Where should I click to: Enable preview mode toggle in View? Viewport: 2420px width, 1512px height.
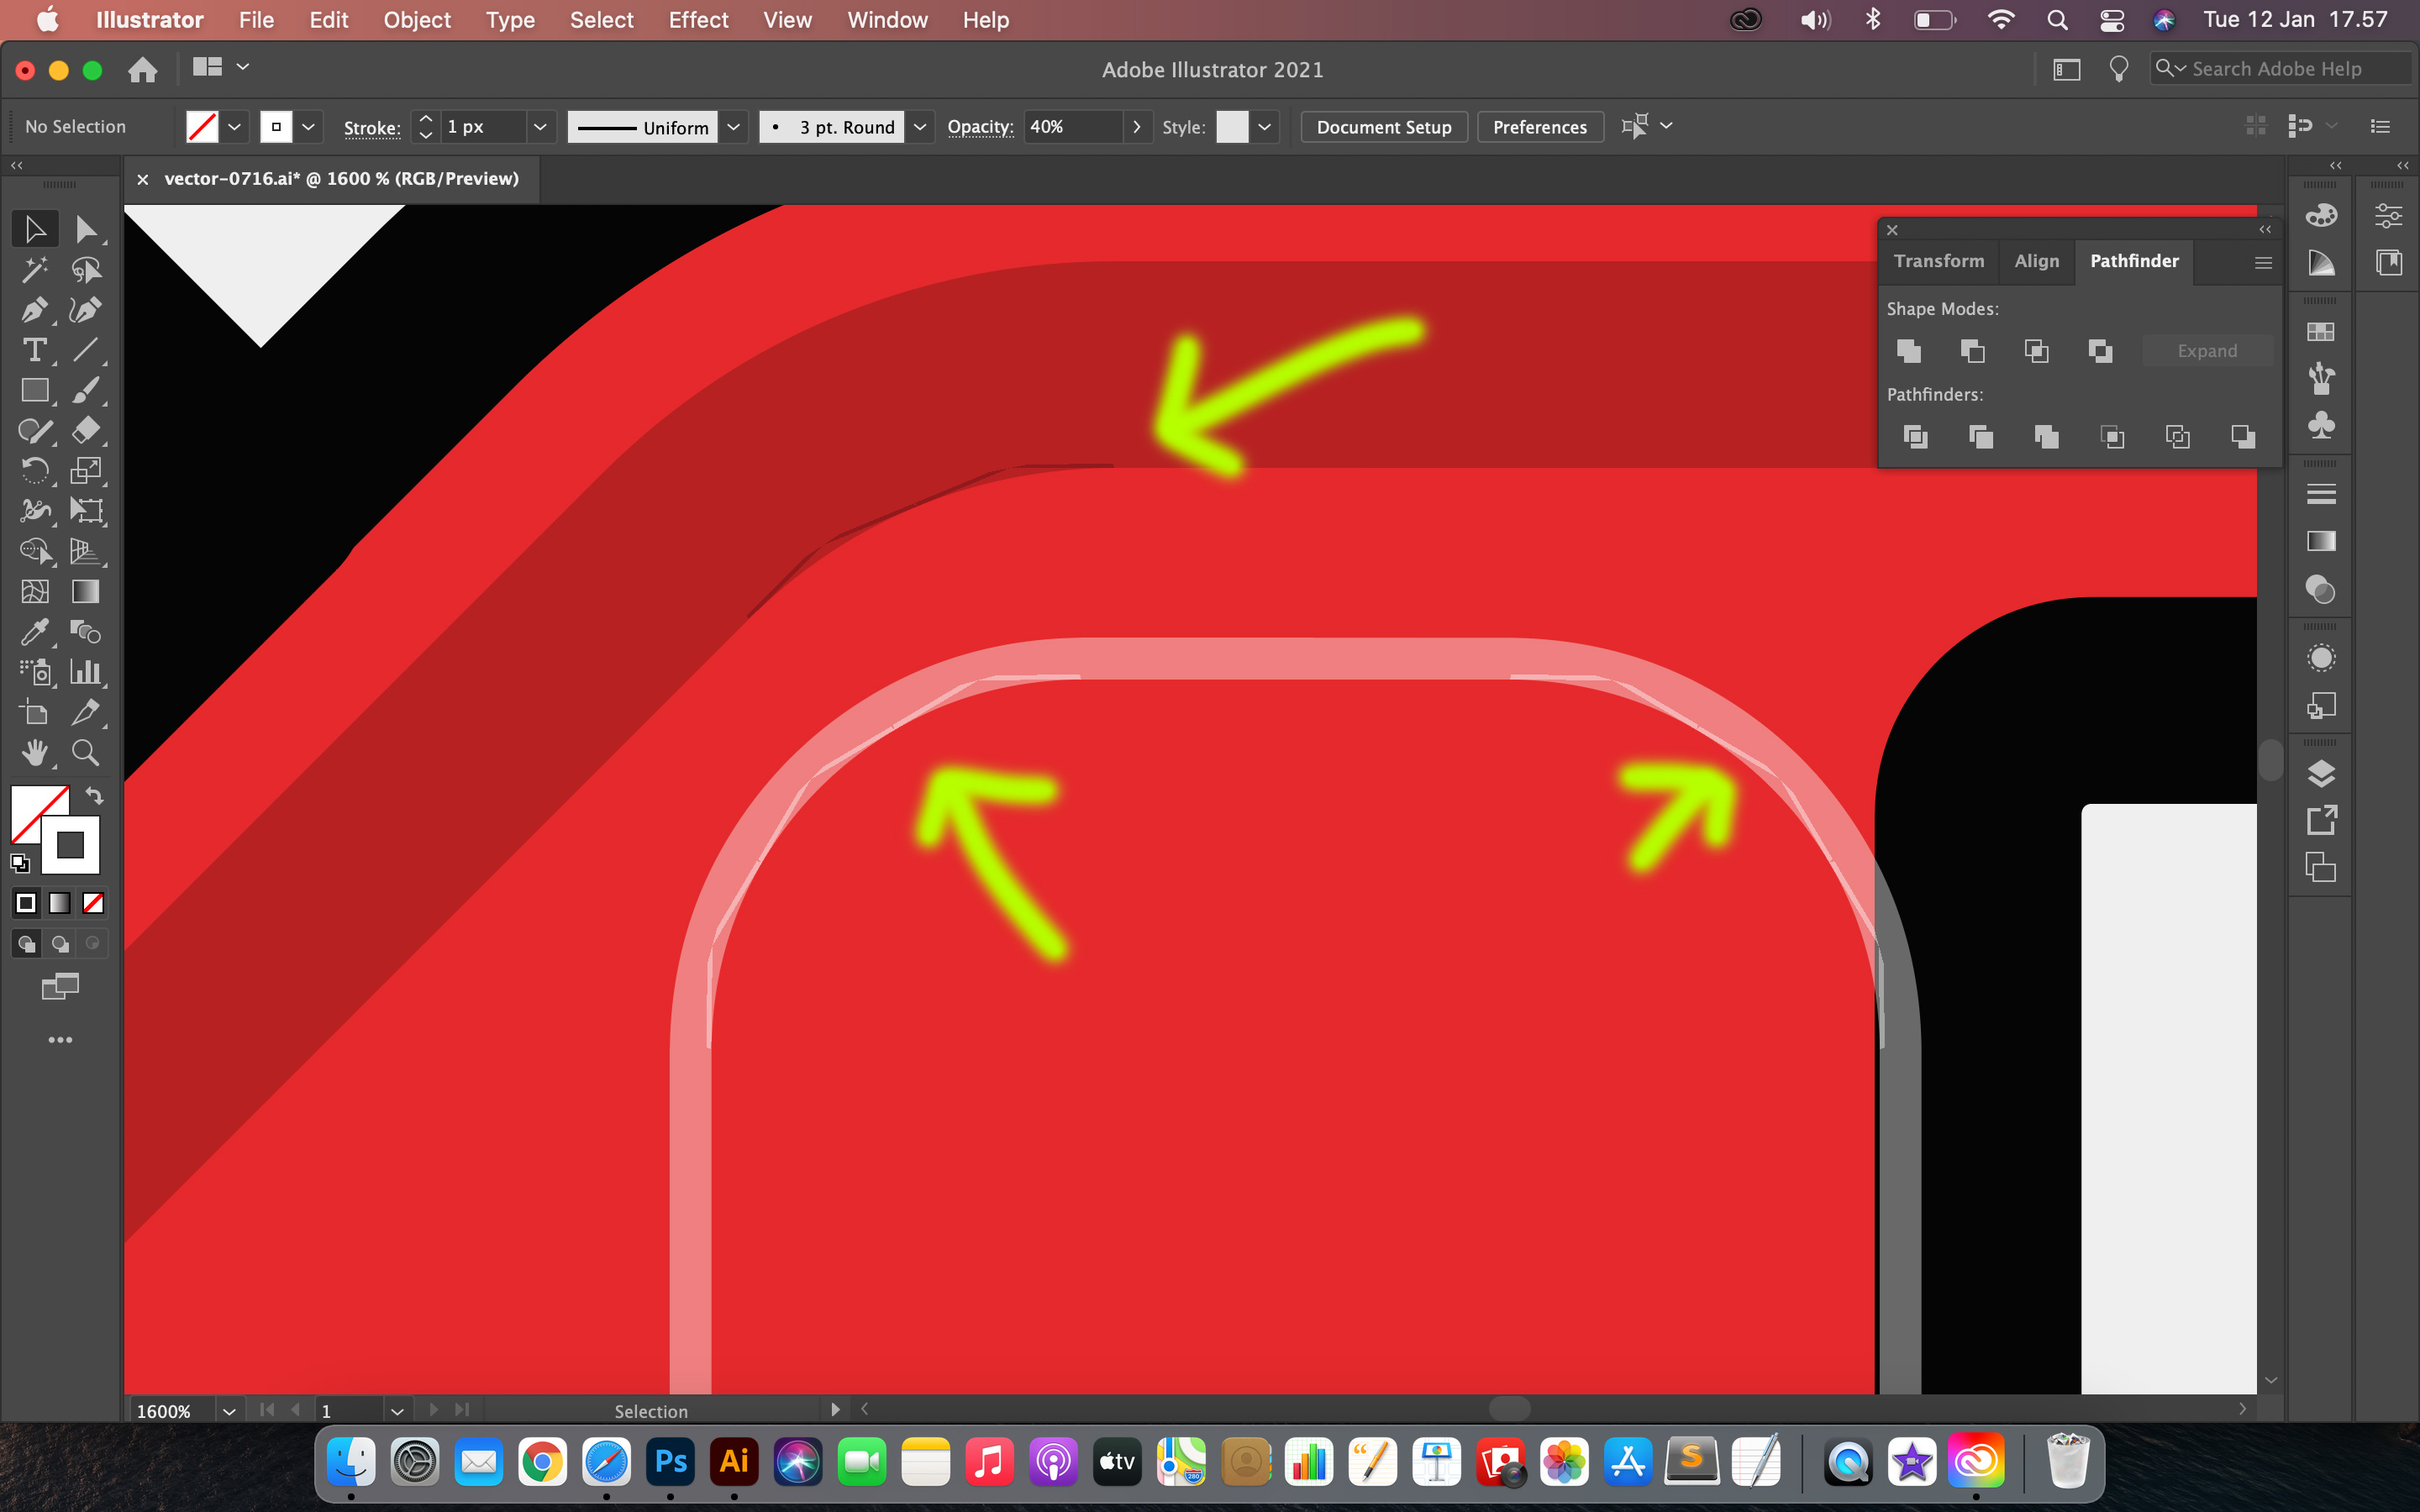tap(787, 19)
